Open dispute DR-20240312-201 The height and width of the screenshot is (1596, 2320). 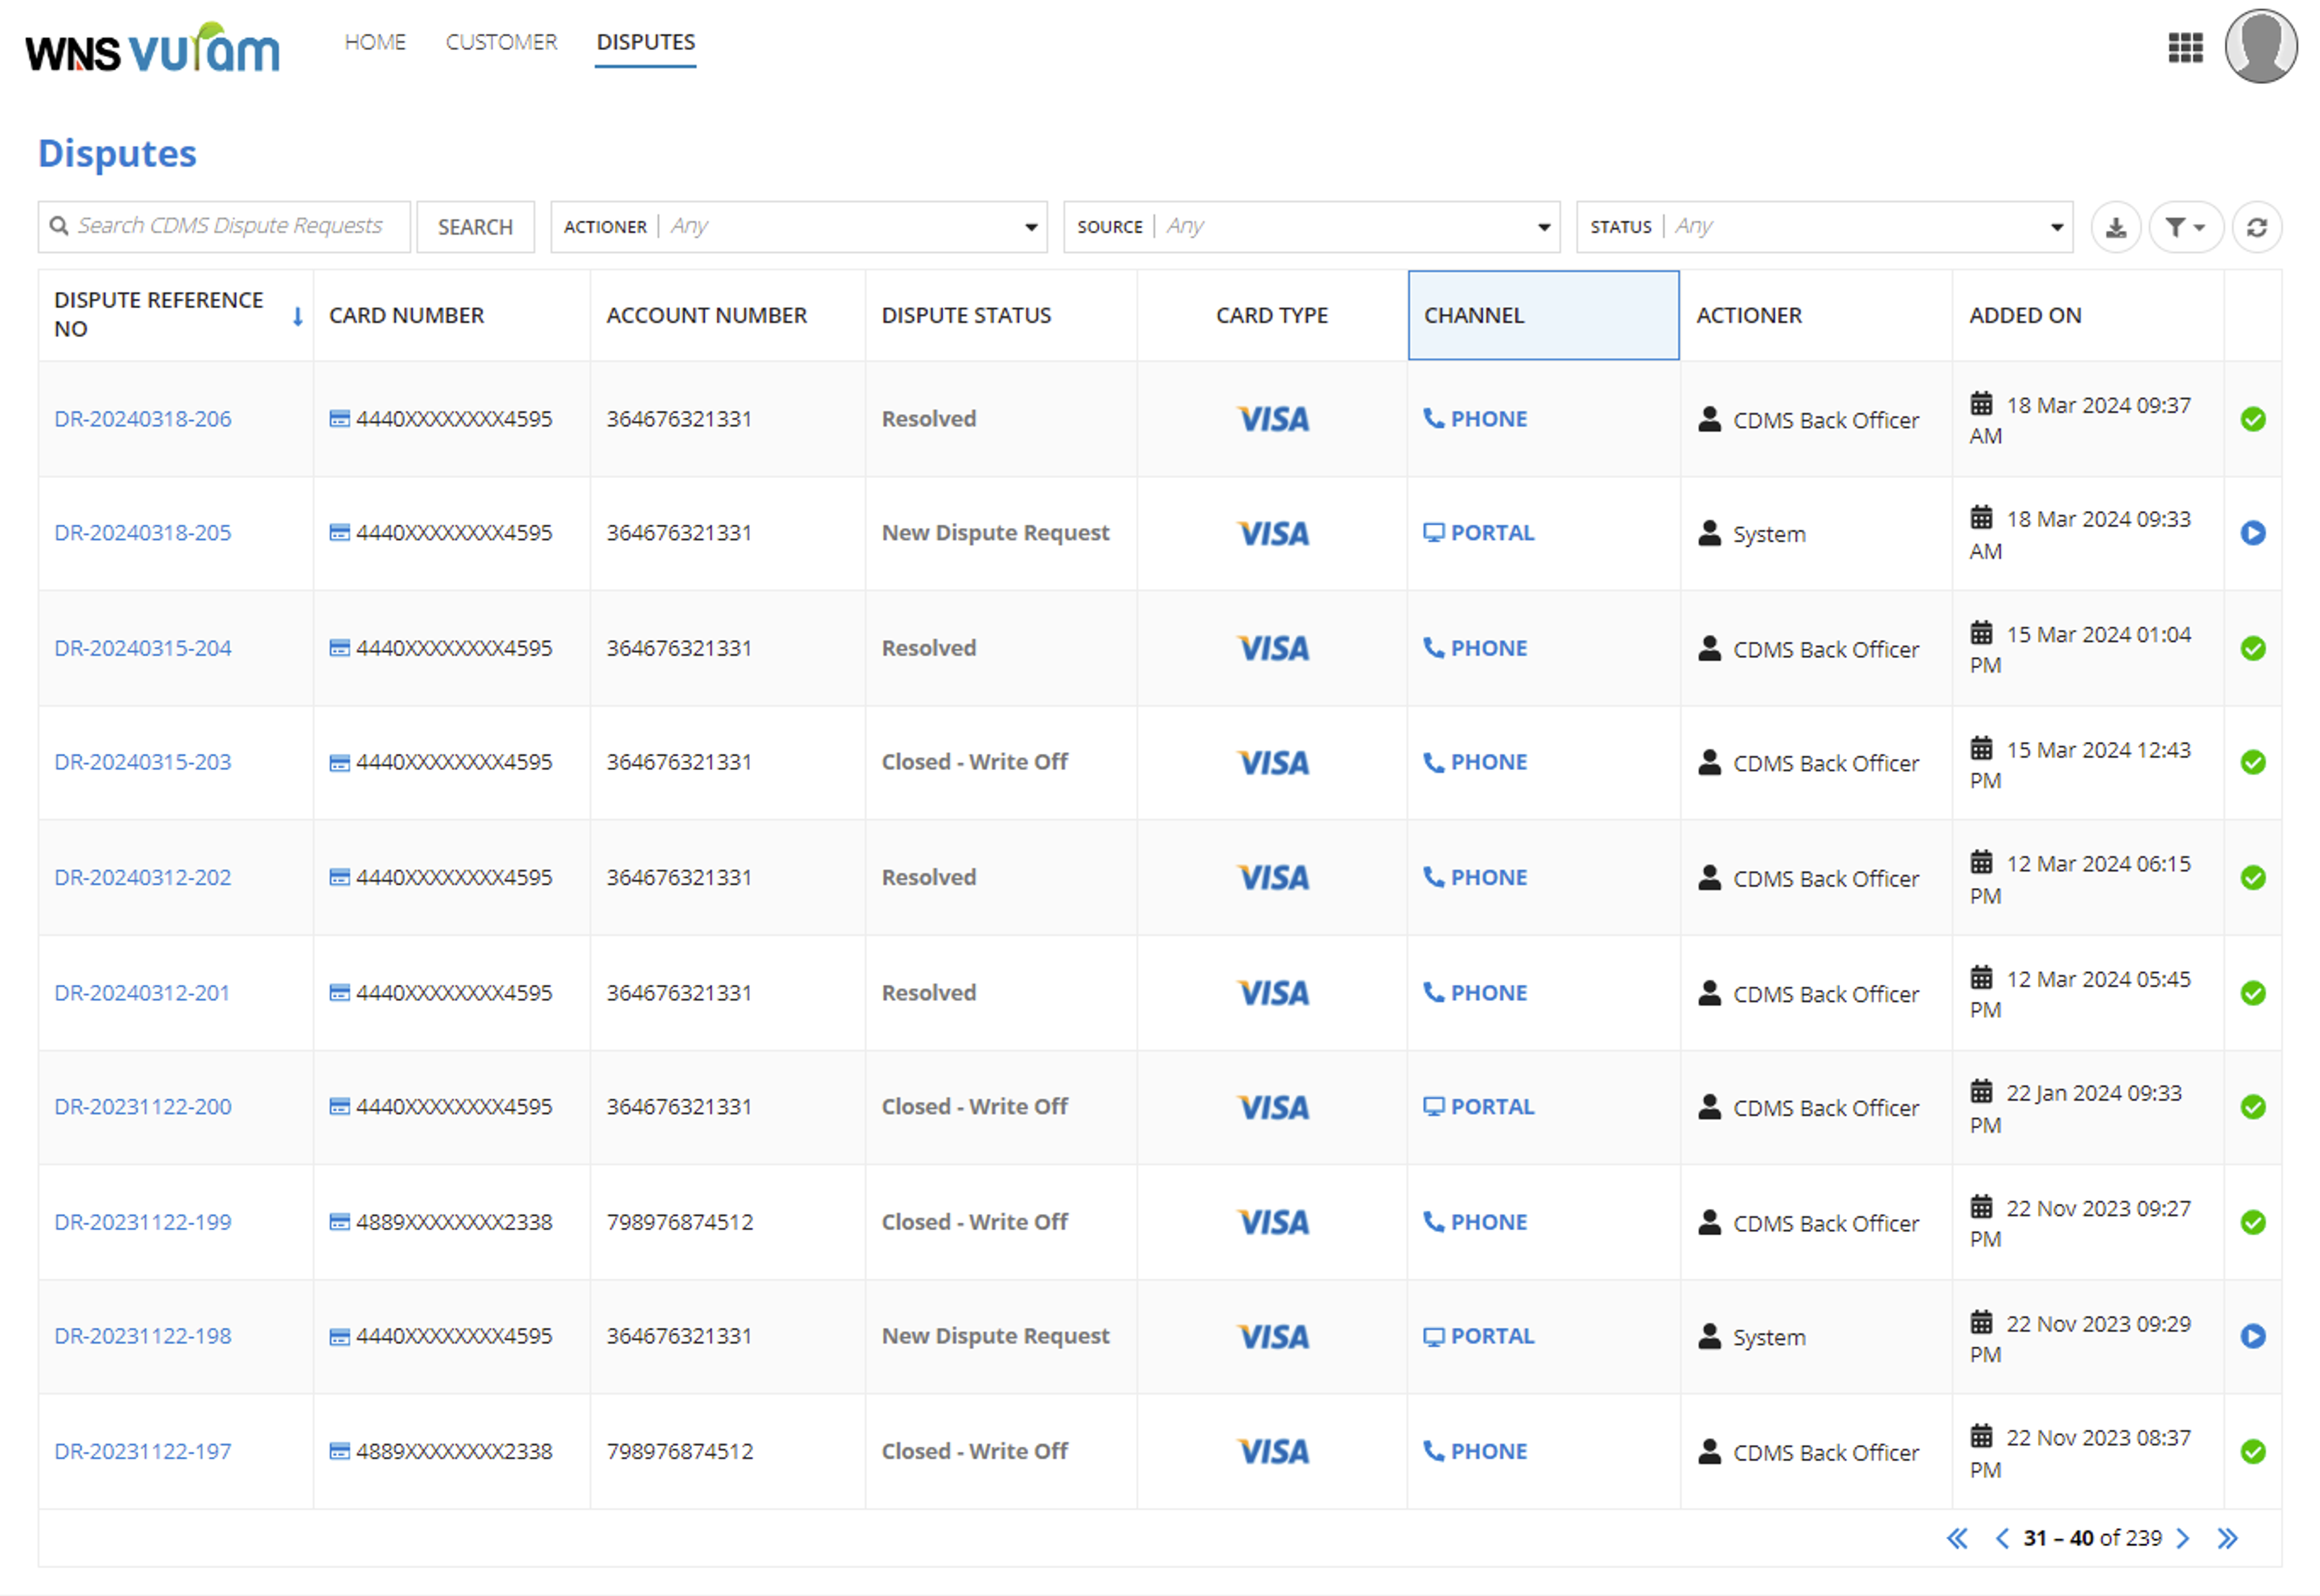point(141,993)
